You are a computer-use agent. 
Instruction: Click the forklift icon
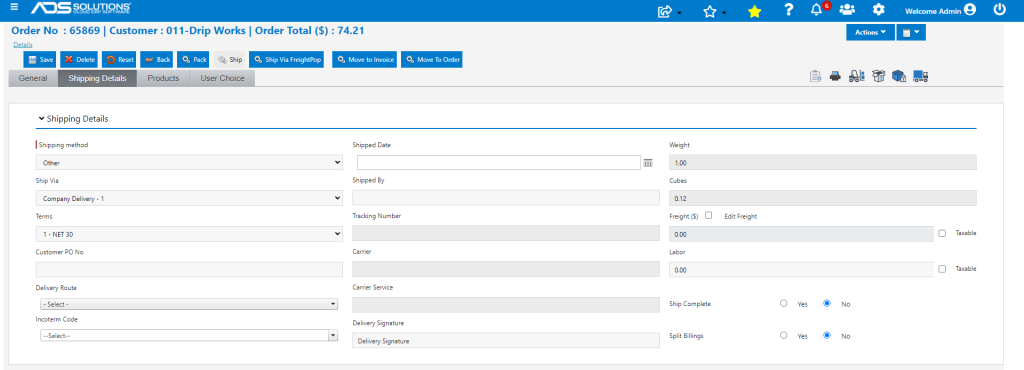pos(857,76)
